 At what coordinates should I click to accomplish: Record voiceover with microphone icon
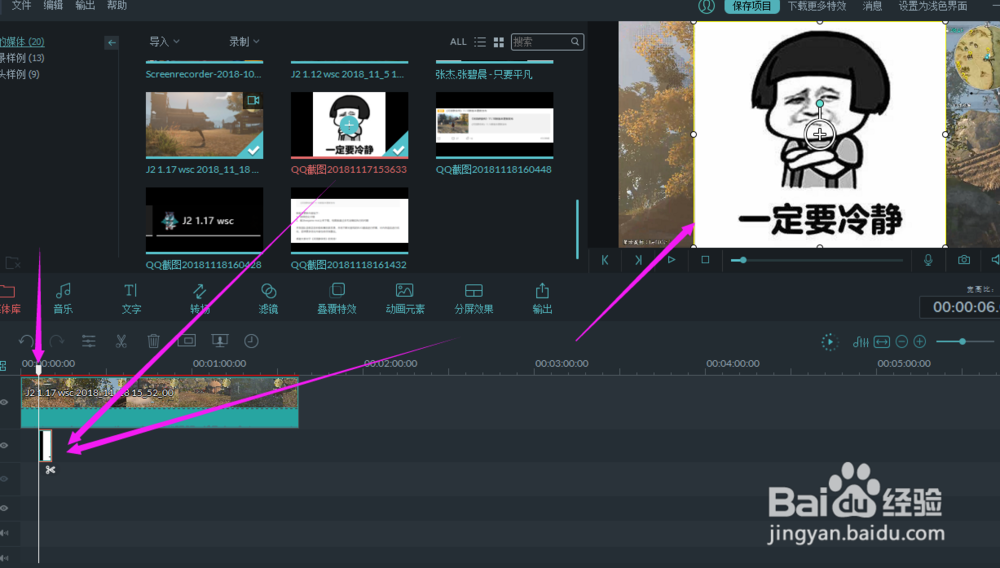tap(928, 260)
